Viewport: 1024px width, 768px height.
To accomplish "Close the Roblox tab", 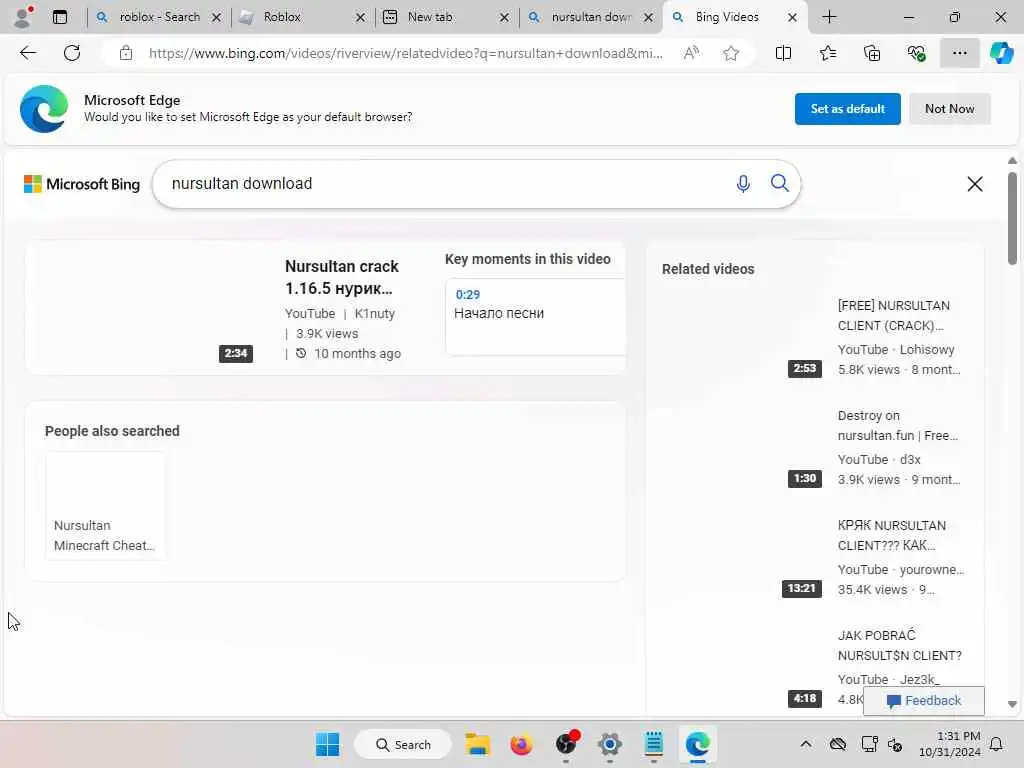I will click(x=360, y=18).
